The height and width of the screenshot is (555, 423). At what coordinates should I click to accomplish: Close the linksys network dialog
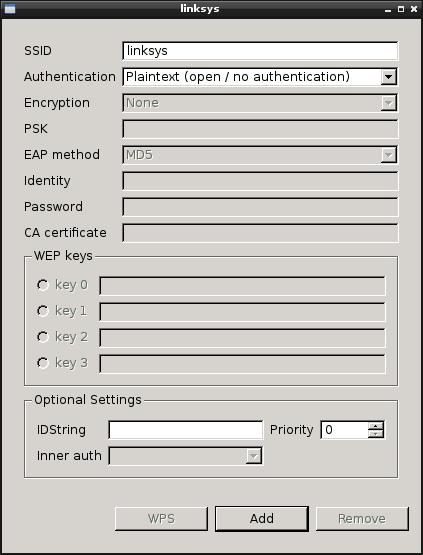[413, 9]
